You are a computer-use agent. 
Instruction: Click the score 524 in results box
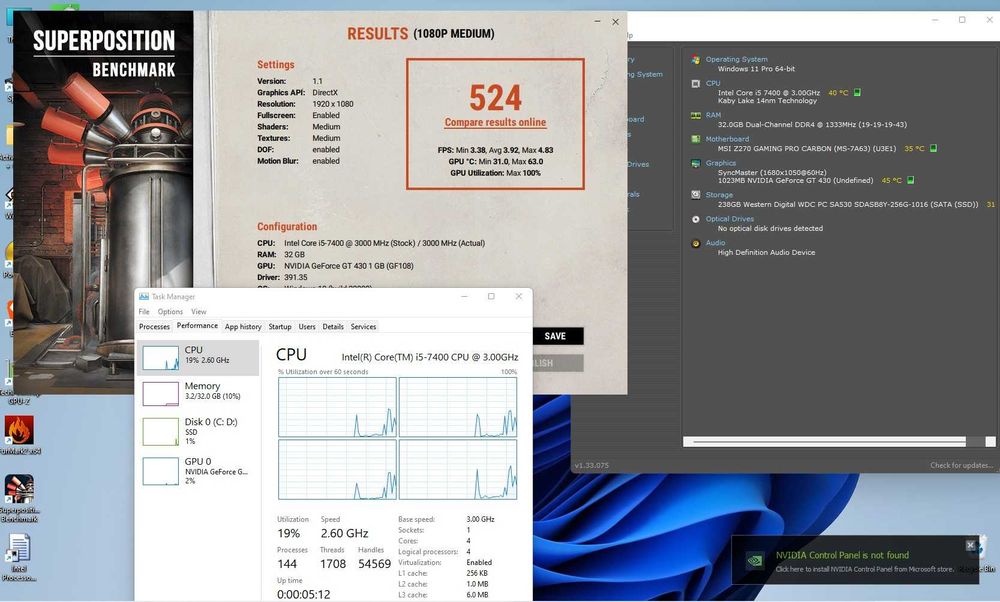click(496, 98)
